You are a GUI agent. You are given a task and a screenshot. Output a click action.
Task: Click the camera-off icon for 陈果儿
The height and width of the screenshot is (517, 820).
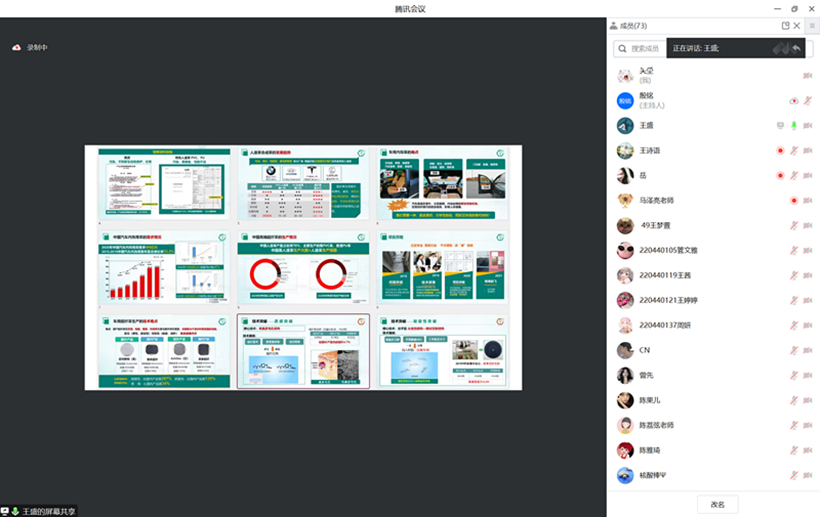click(x=807, y=401)
